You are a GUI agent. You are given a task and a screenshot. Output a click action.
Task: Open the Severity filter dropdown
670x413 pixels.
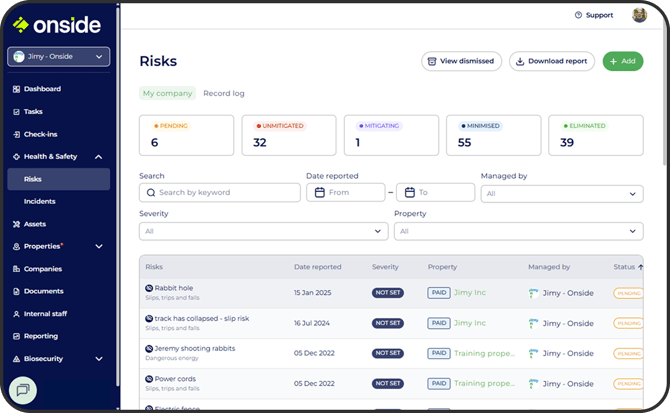(263, 231)
